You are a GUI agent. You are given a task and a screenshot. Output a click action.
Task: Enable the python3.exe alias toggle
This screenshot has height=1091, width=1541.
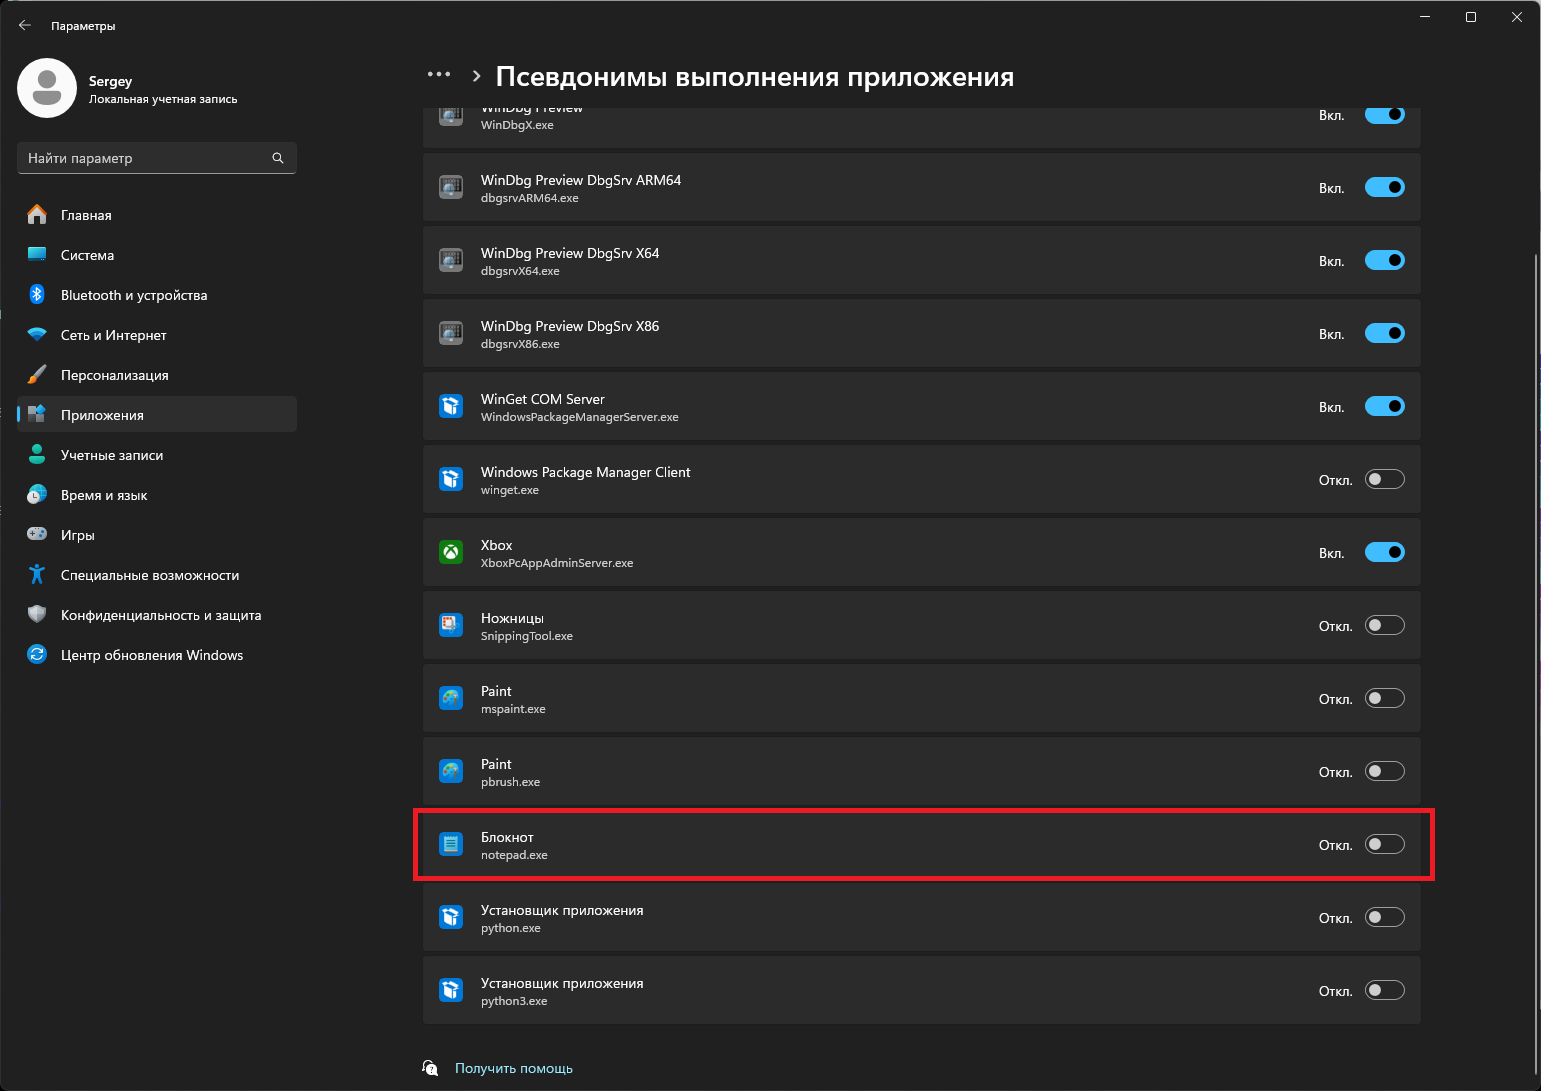tap(1384, 990)
